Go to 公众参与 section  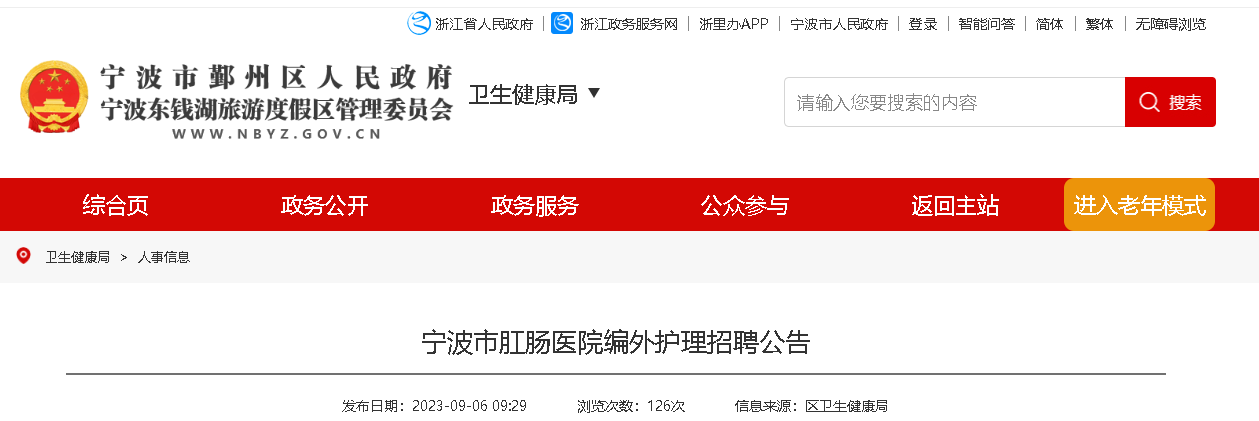(x=745, y=206)
